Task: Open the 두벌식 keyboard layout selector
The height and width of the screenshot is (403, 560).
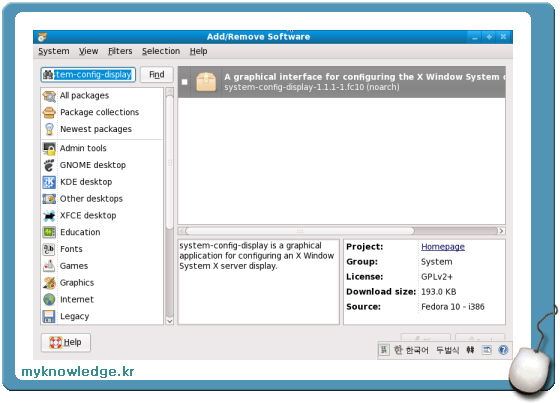Action: [448, 350]
